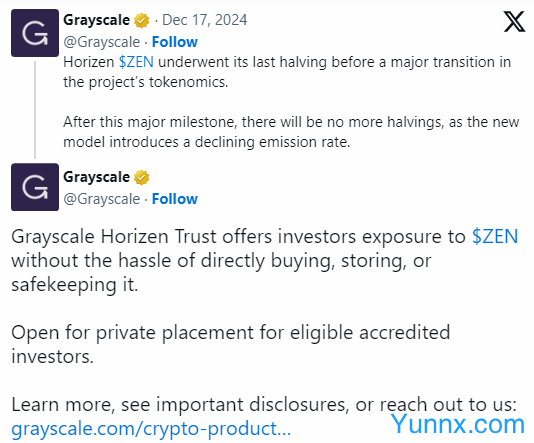
Task: Follow Grayscale from the first tweet
Action: [175, 42]
